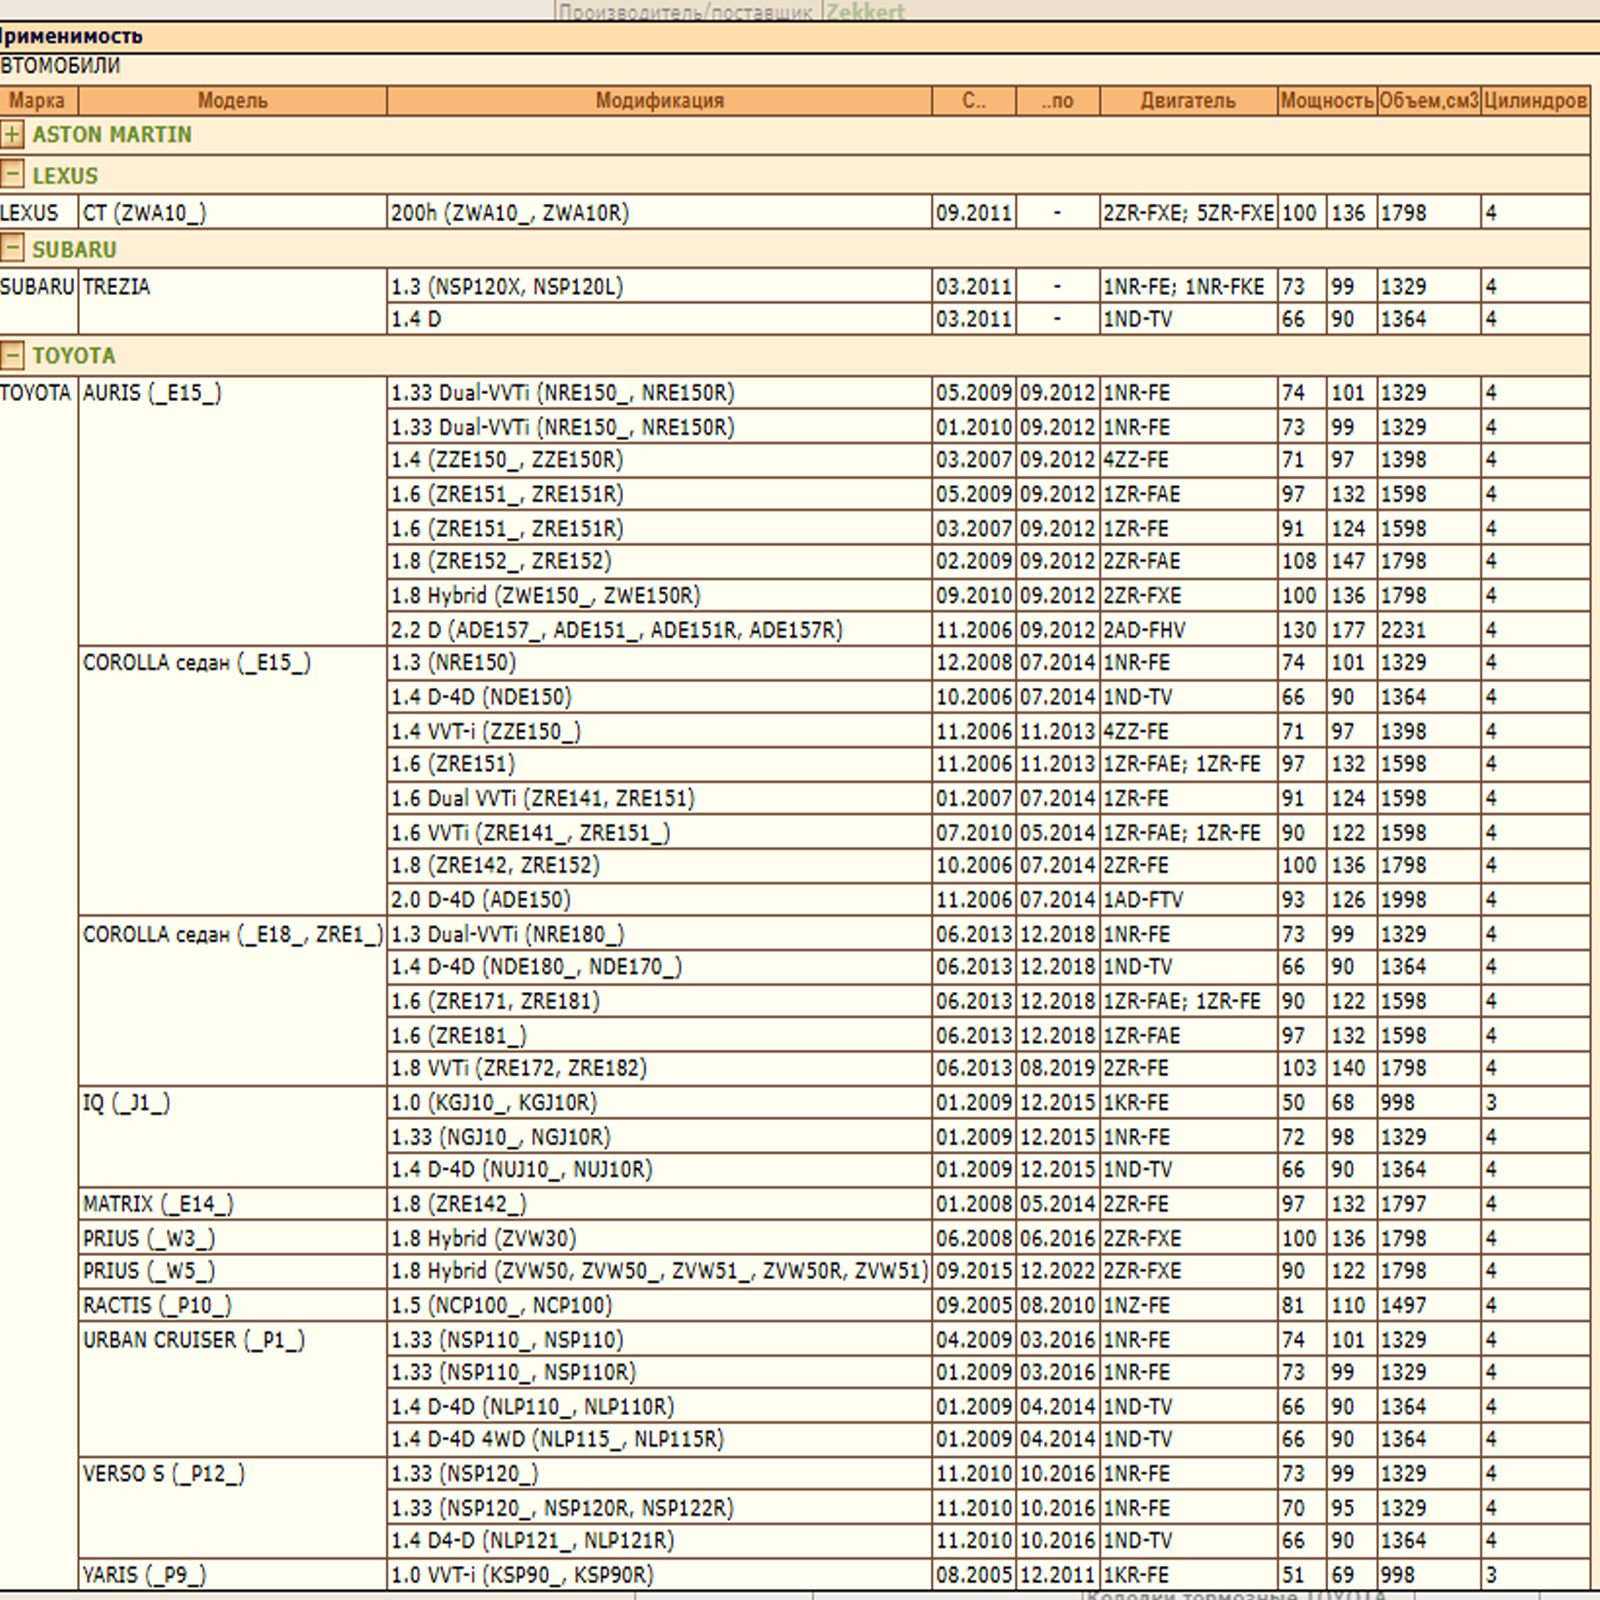The width and height of the screenshot is (1600, 1600).
Task: Collapse the SUBARU group
Action: tap(12, 249)
